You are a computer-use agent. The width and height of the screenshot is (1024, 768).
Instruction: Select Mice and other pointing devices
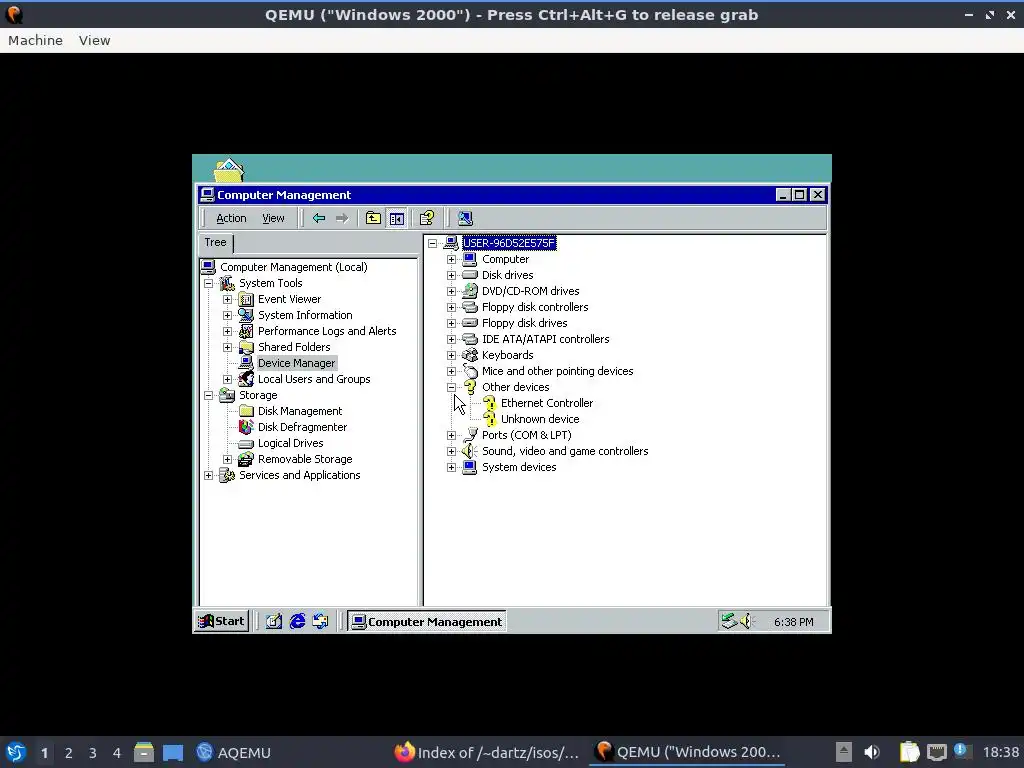coord(558,371)
